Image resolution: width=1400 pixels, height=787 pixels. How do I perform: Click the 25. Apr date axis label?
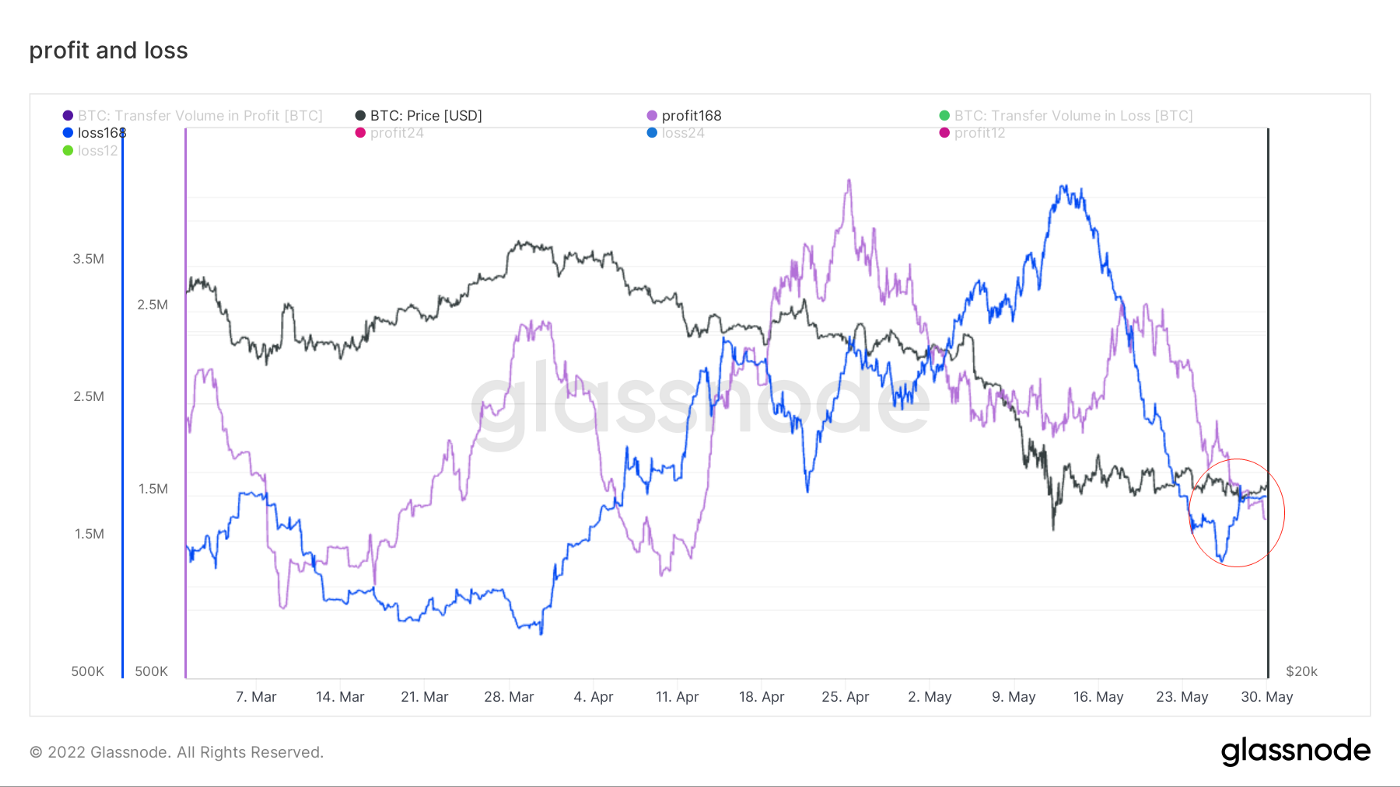point(845,697)
